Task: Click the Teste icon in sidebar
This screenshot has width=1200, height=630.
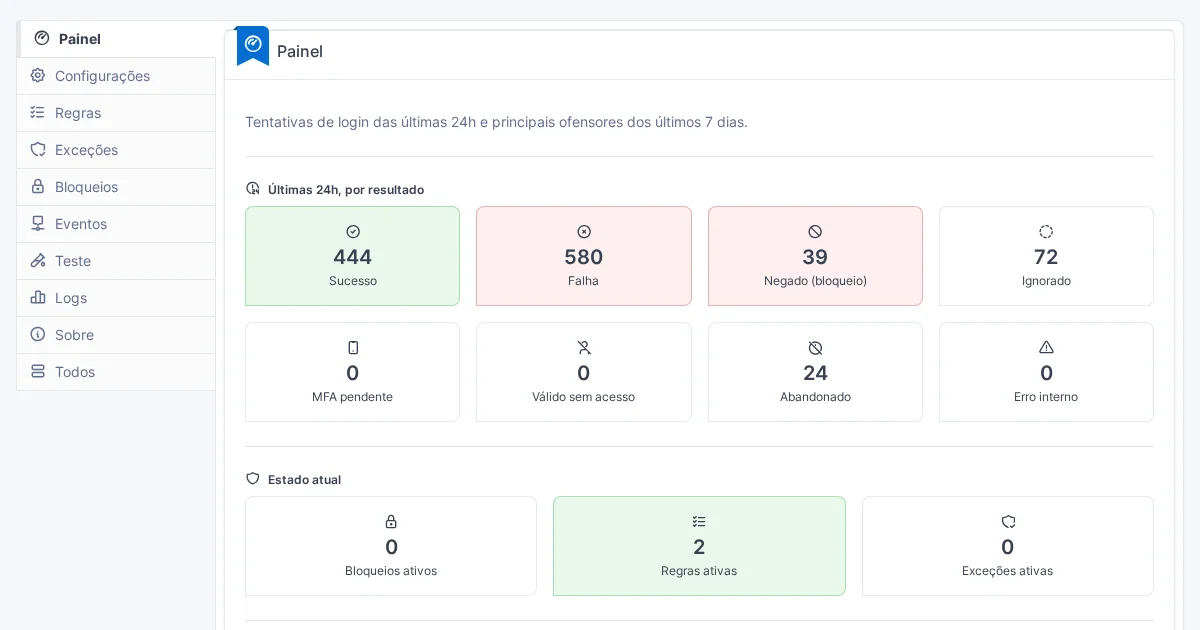Action: [x=38, y=260]
